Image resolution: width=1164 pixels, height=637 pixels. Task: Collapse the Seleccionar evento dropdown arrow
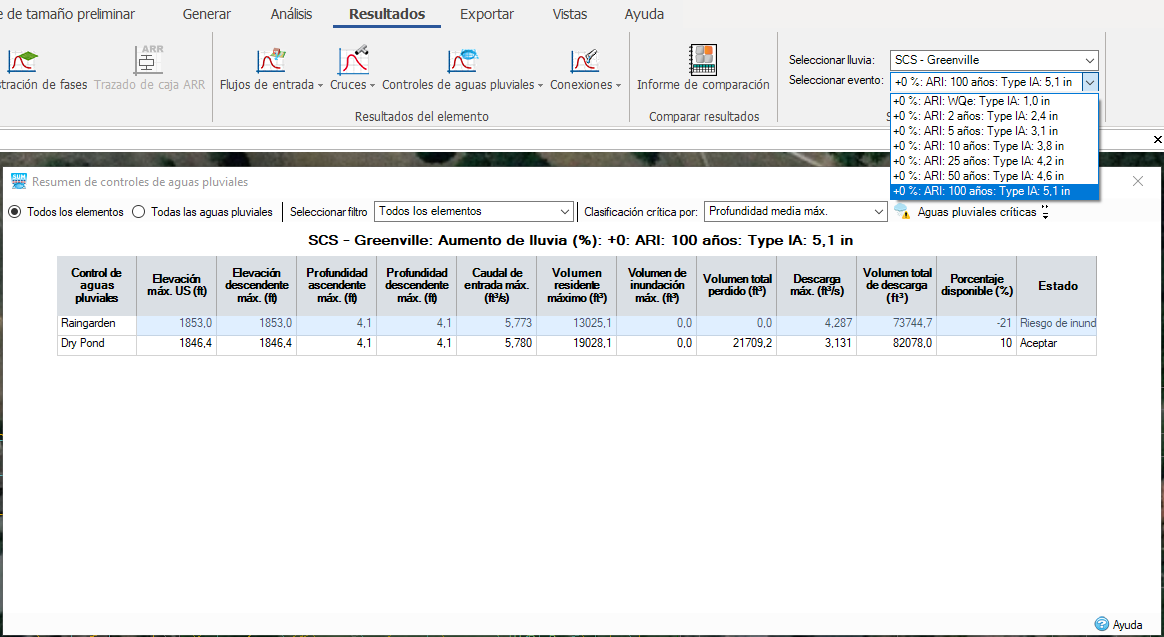[1090, 82]
